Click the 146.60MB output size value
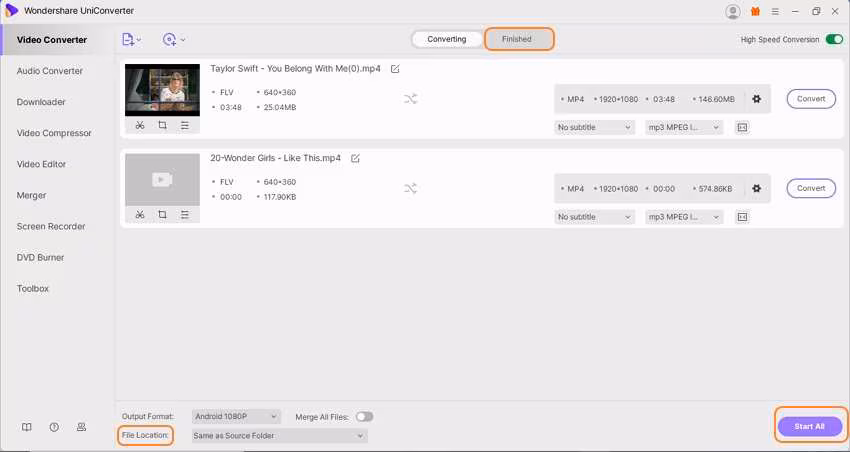This screenshot has width=850, height=452. click(x=717, y=99)
